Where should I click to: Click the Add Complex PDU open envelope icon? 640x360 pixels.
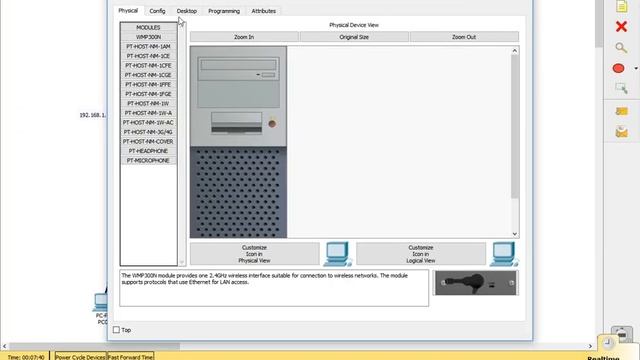pos(621,132)
